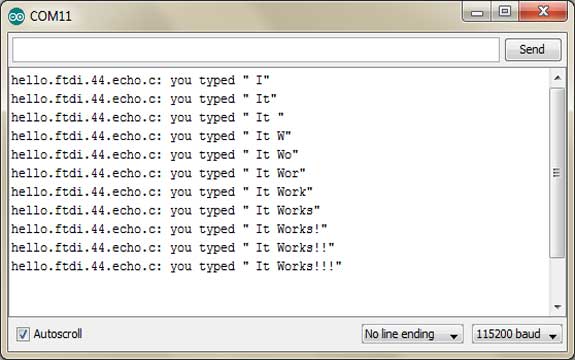This screenshot has height=360, width=575.
Task: Maximize the COM11 serial monitor window
Action: pos(505,12)
